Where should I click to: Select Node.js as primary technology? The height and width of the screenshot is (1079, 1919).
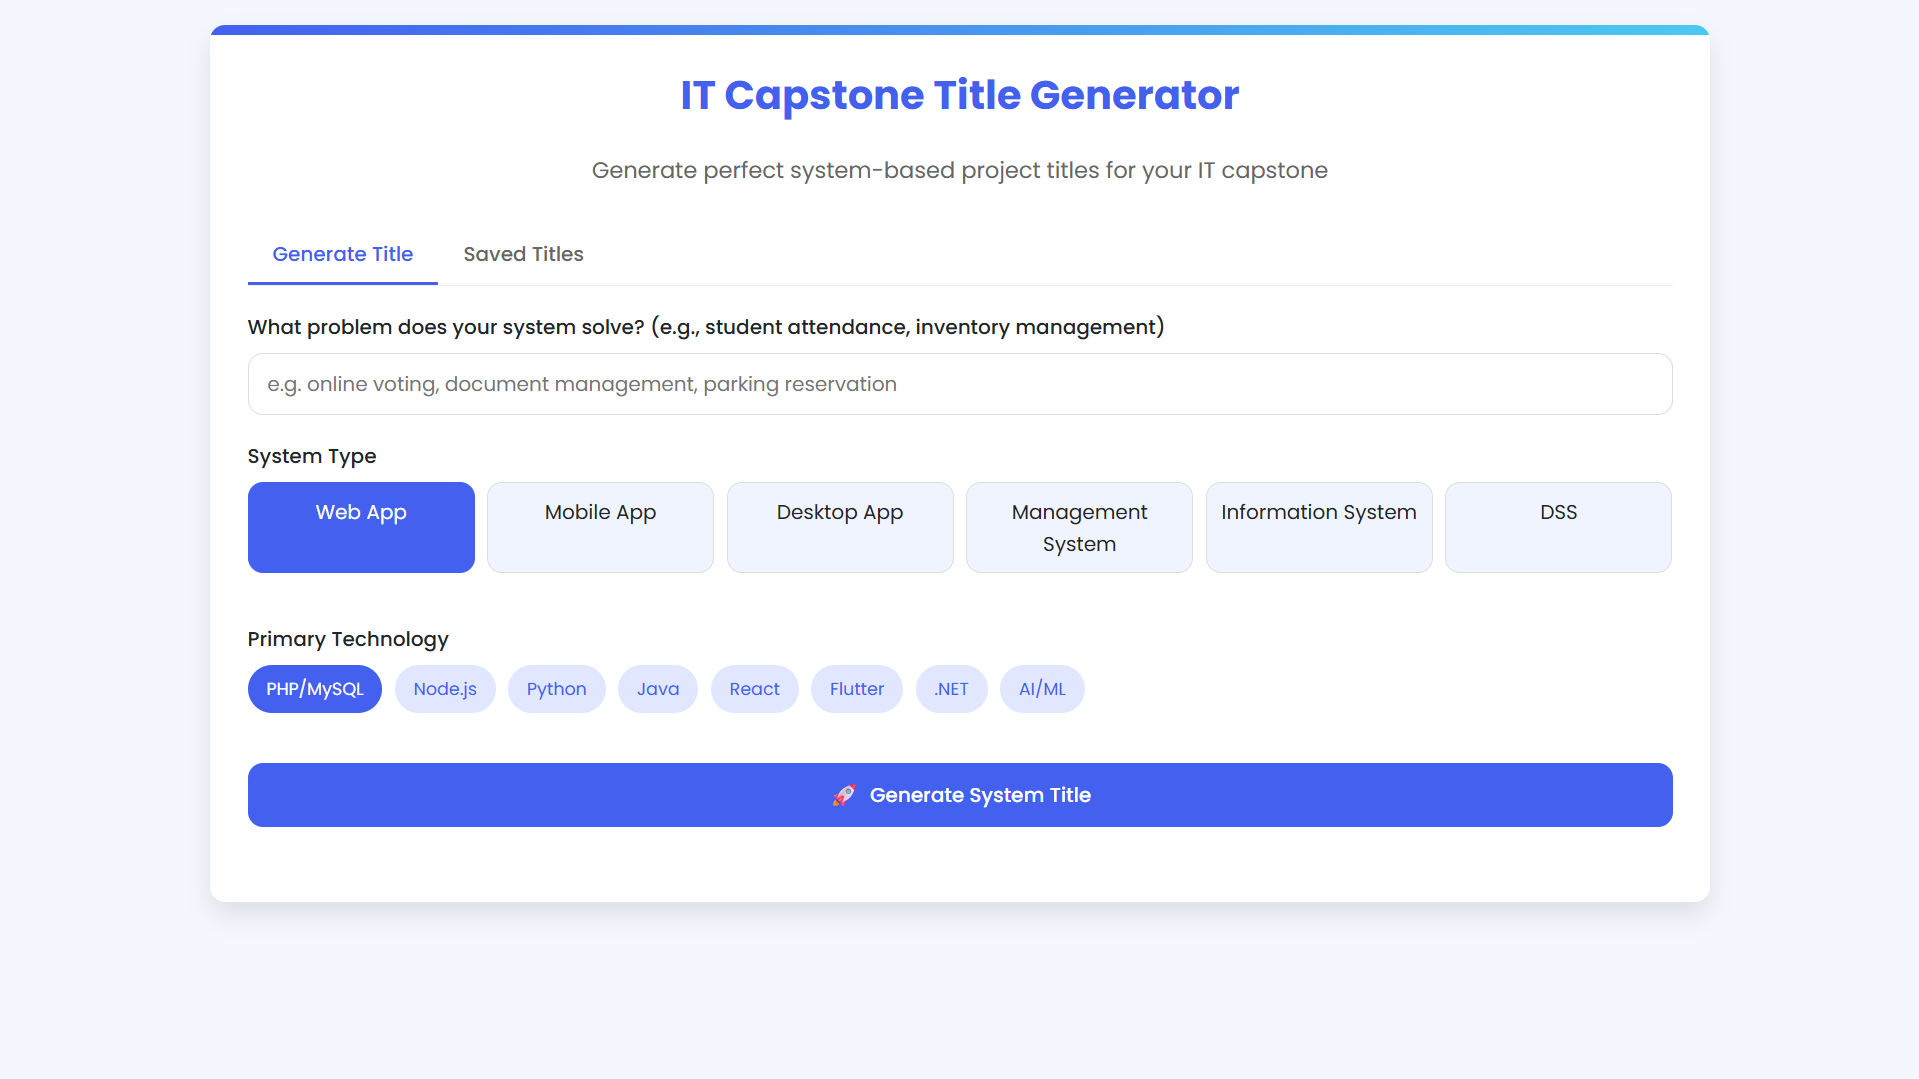(x=445, y=689)
